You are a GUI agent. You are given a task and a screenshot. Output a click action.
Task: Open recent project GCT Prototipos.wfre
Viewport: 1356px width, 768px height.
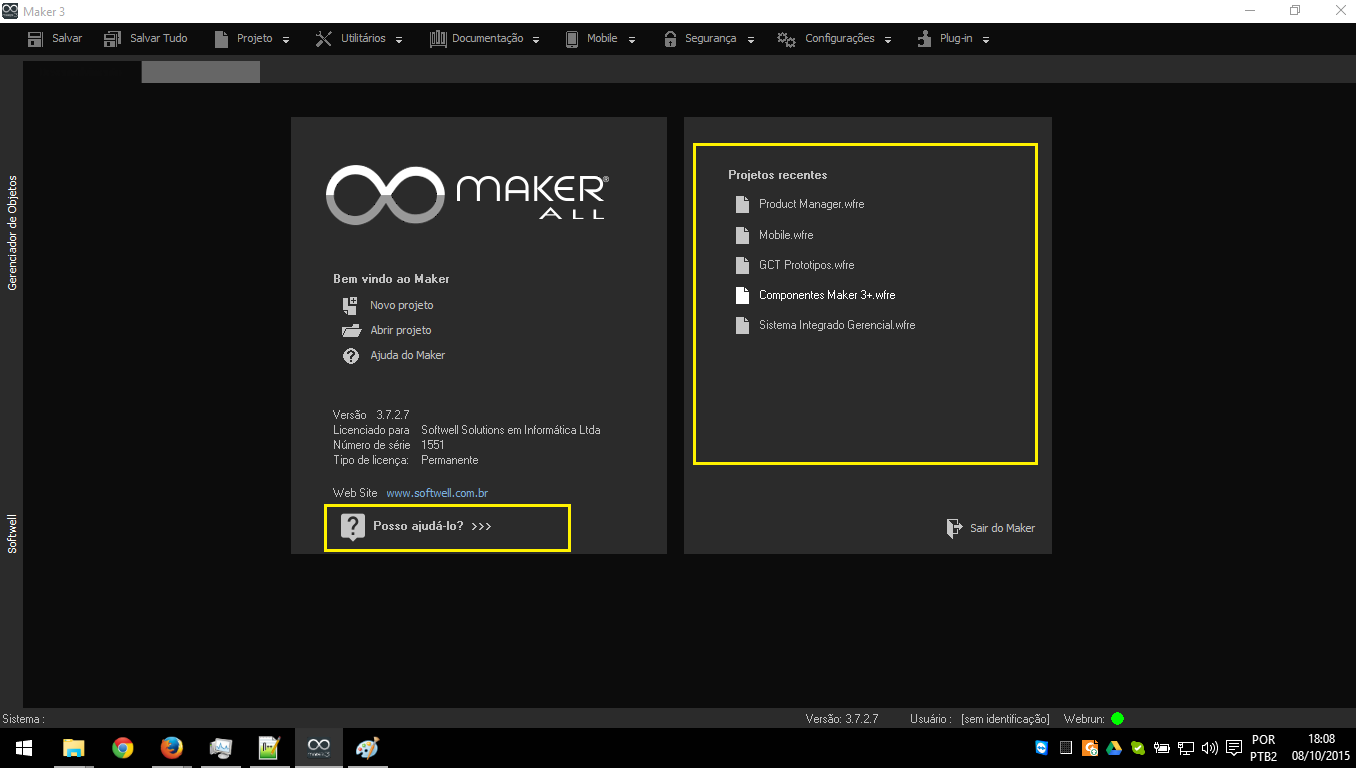click(807, 266)
